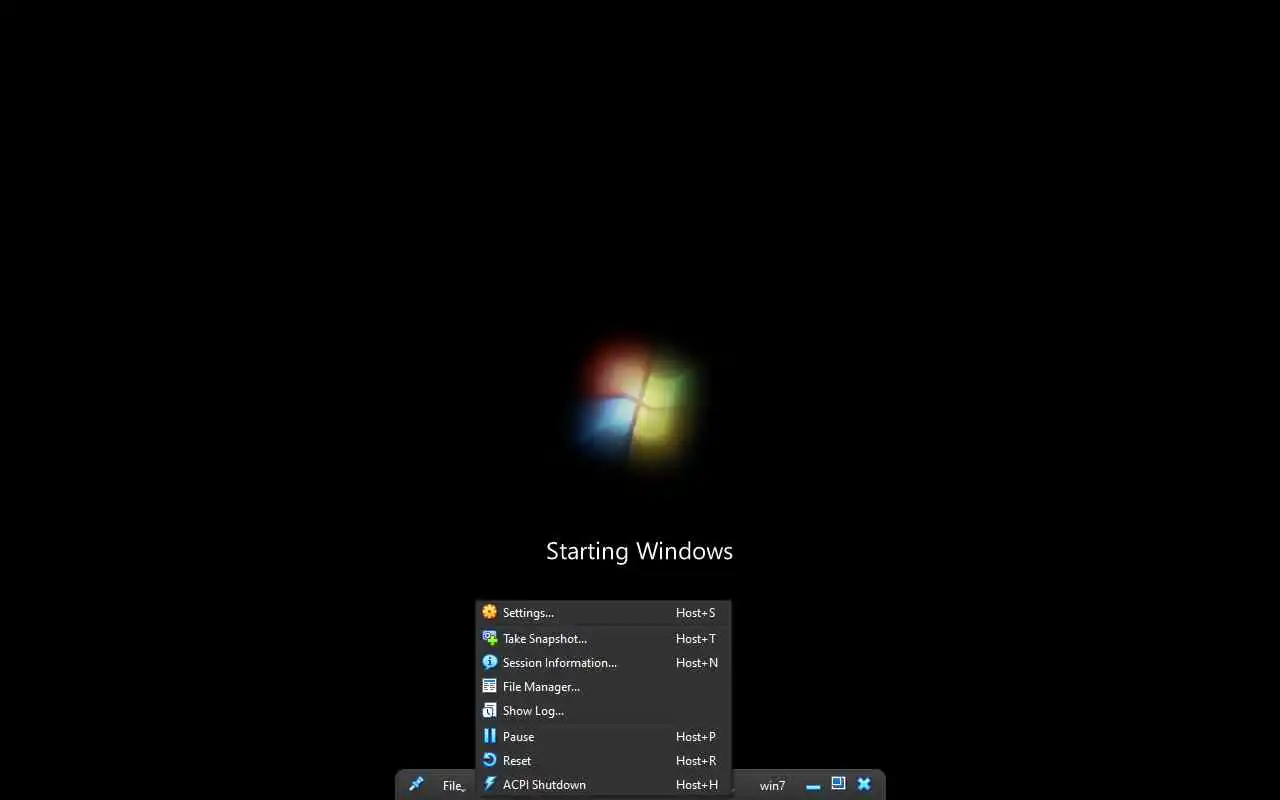Choose Take Snapshot menu entry
This screenshot has width=1280, height=800.
pyautogui.click(x=603, y=639)
